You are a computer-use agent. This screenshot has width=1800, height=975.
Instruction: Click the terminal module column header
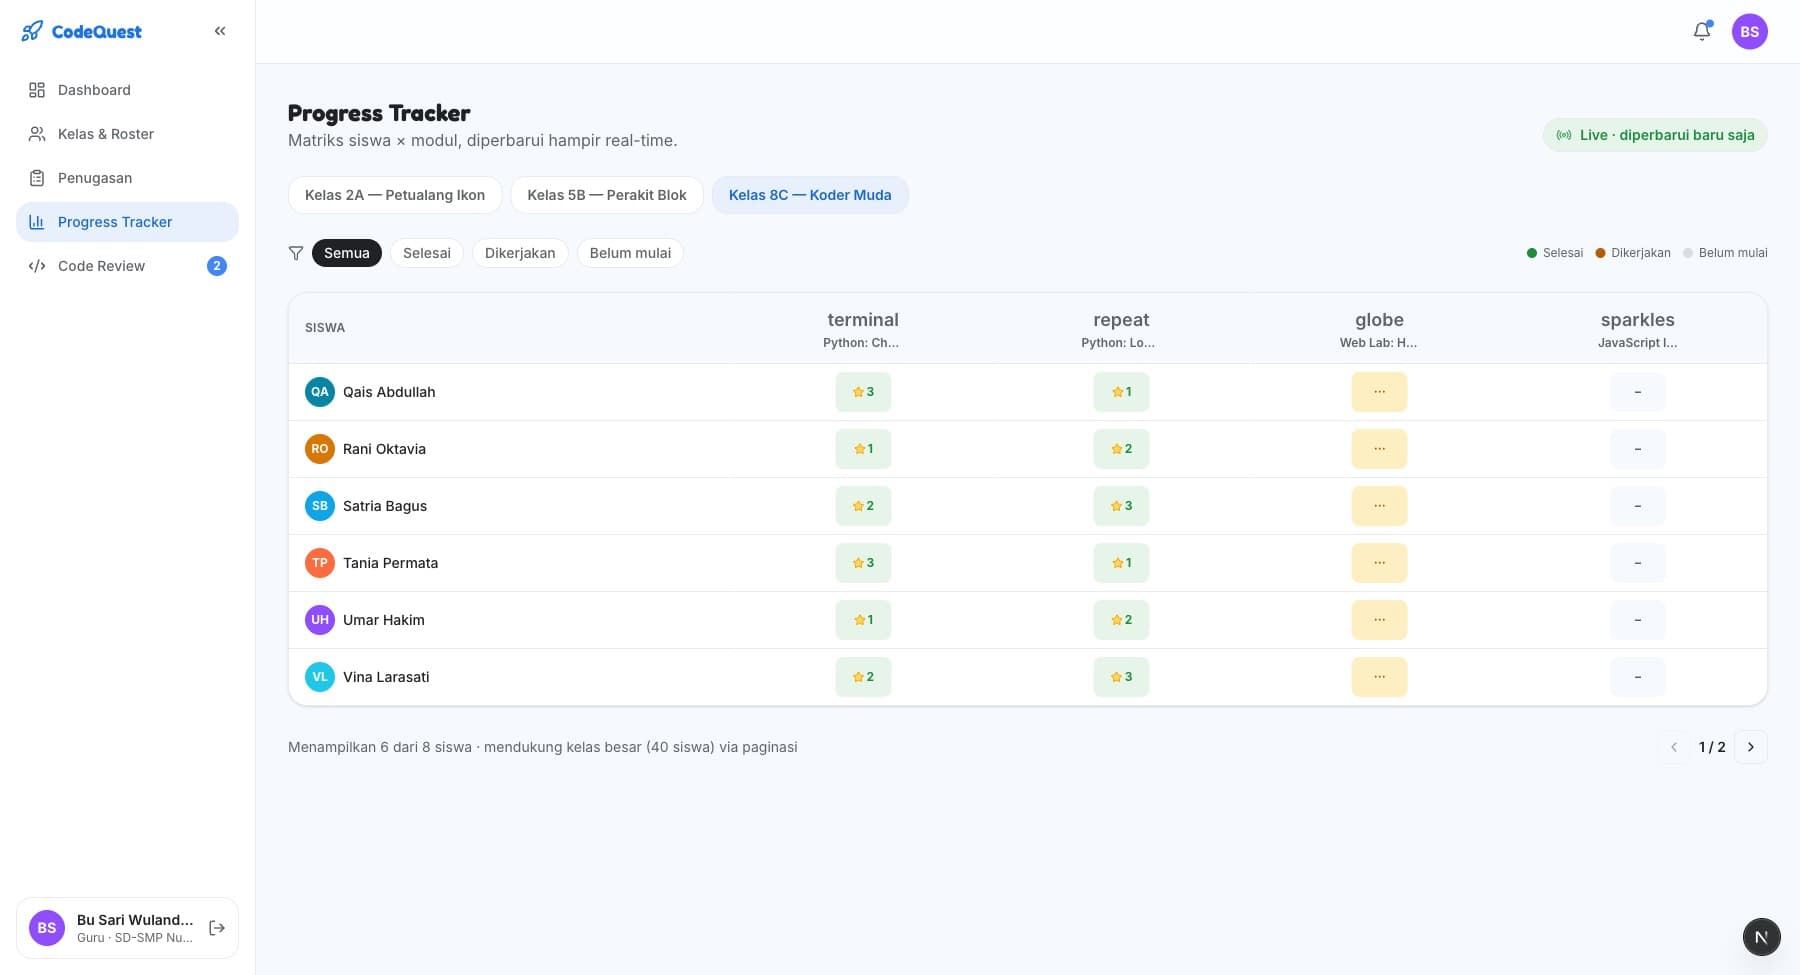pyautogui.click(x=862, y=329)
